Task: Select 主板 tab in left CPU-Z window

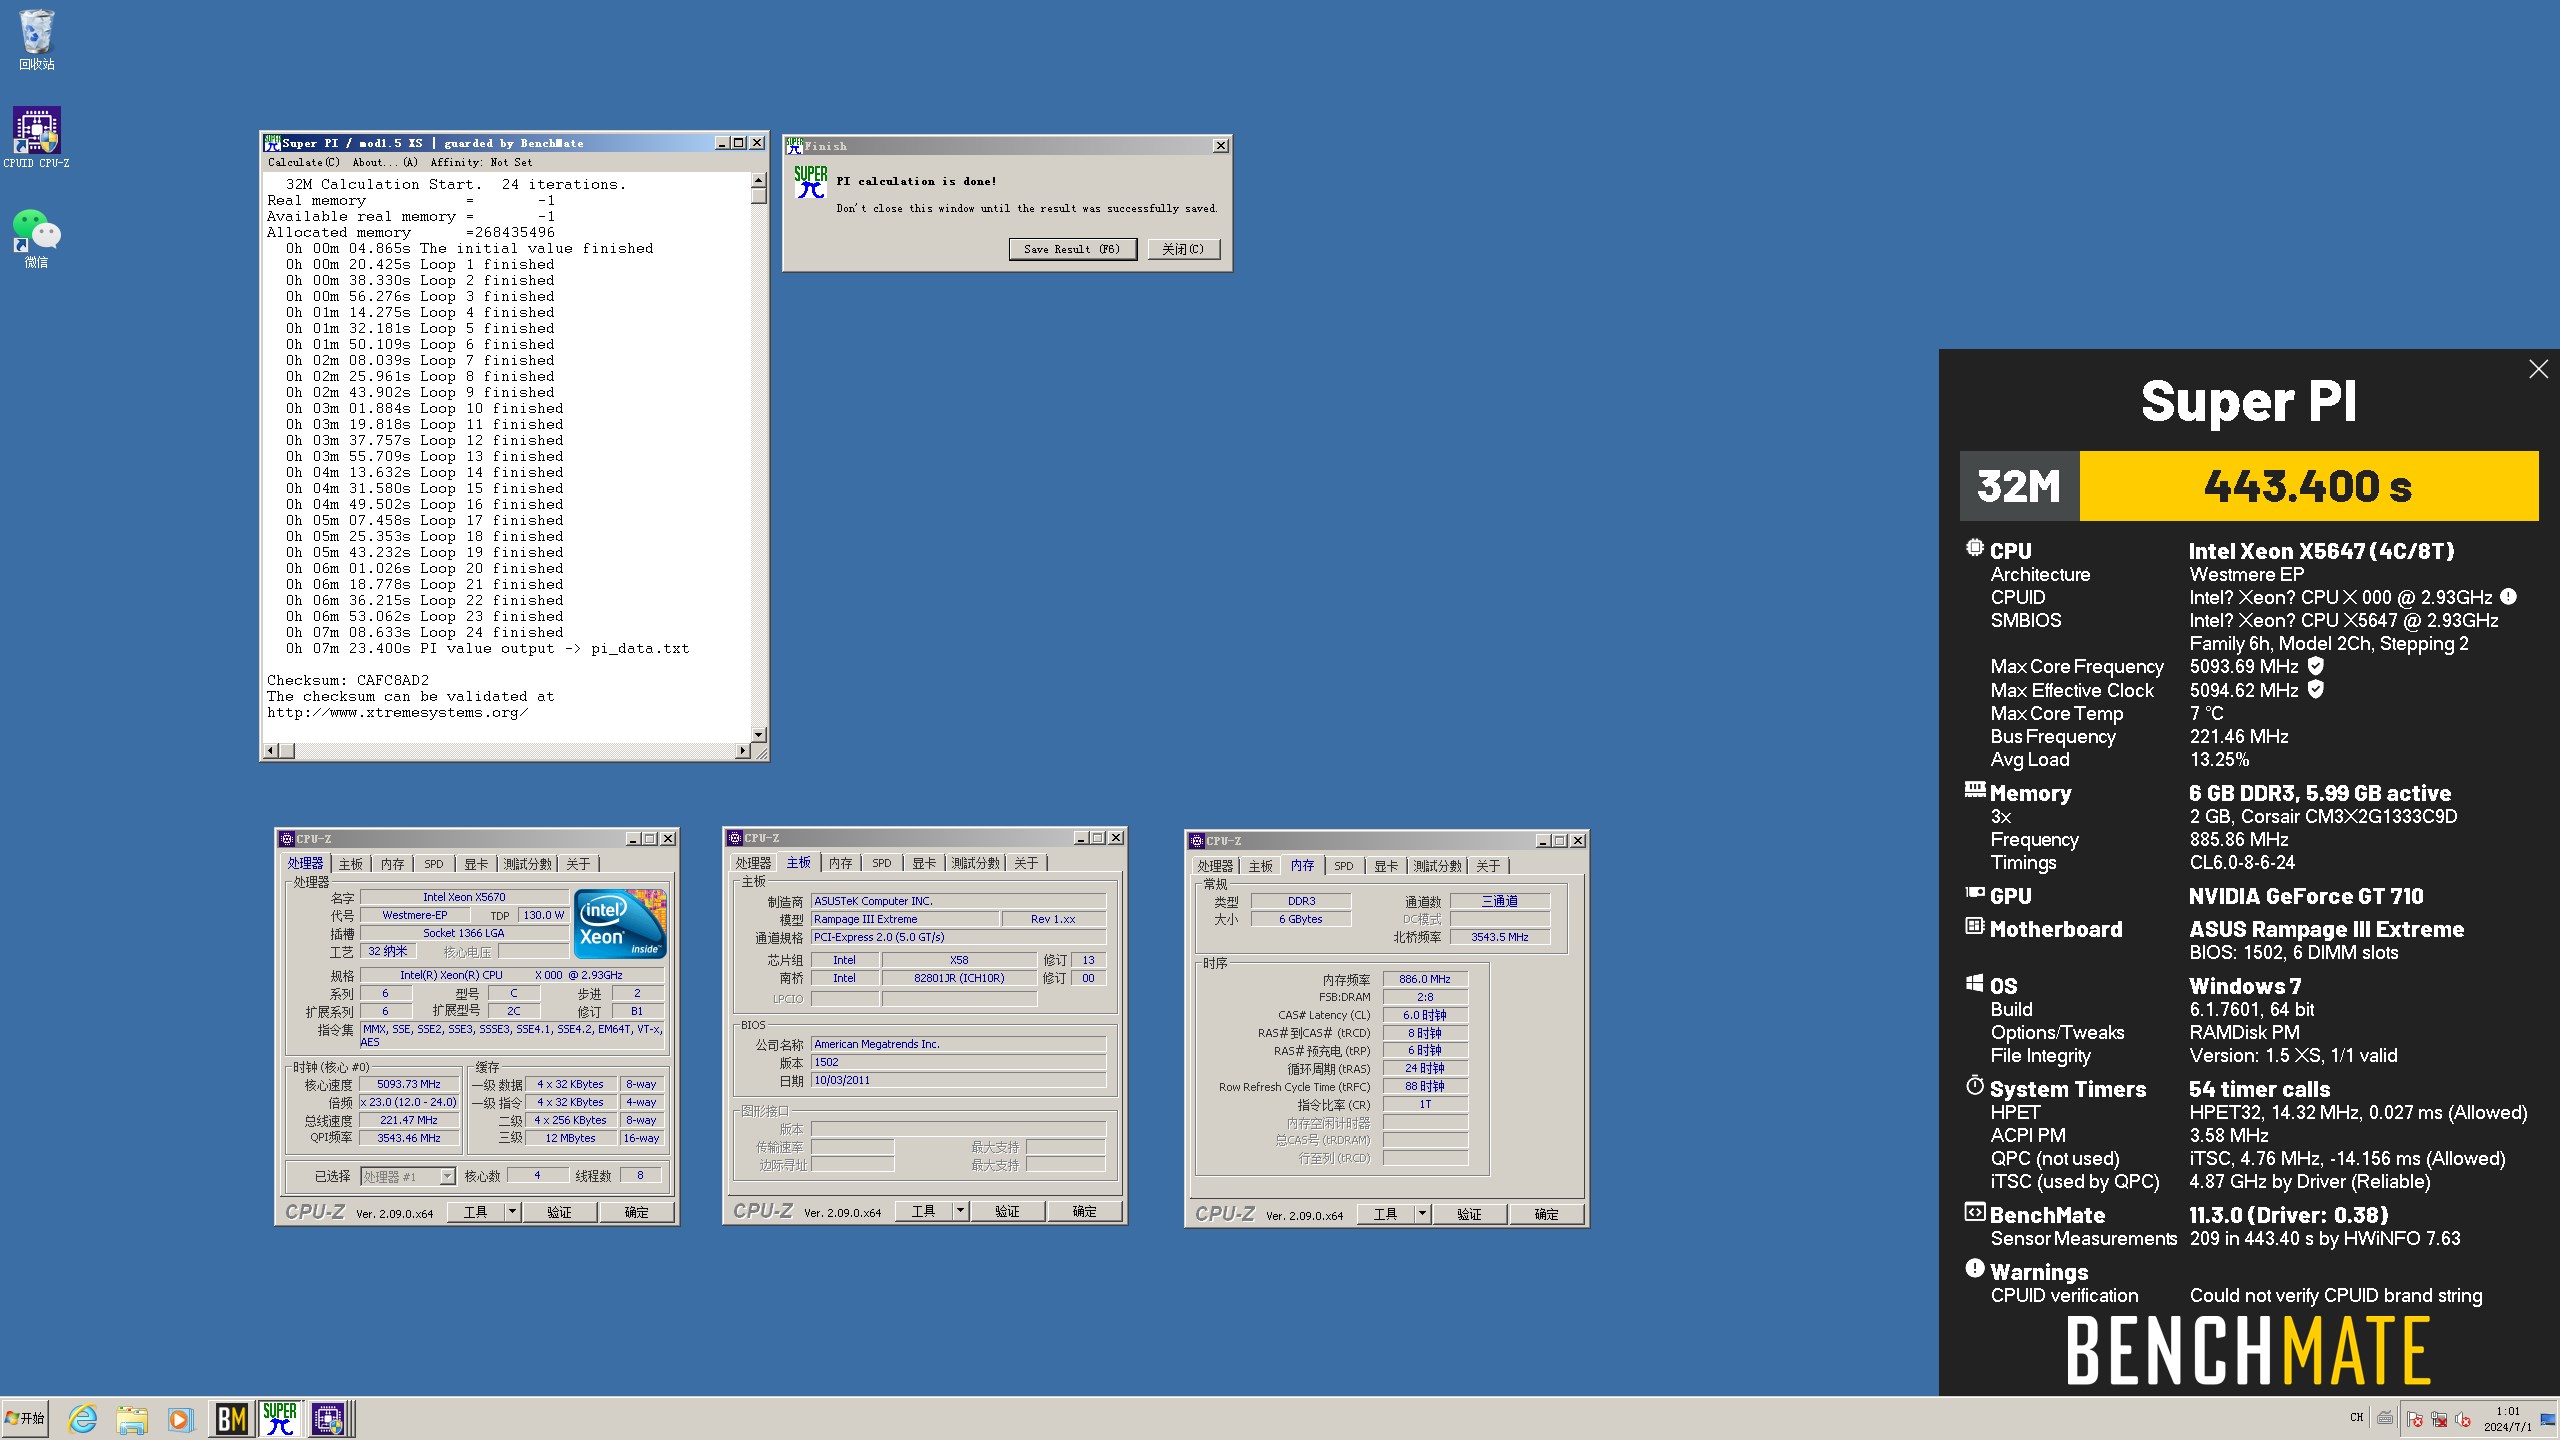Action: (350, 864)
